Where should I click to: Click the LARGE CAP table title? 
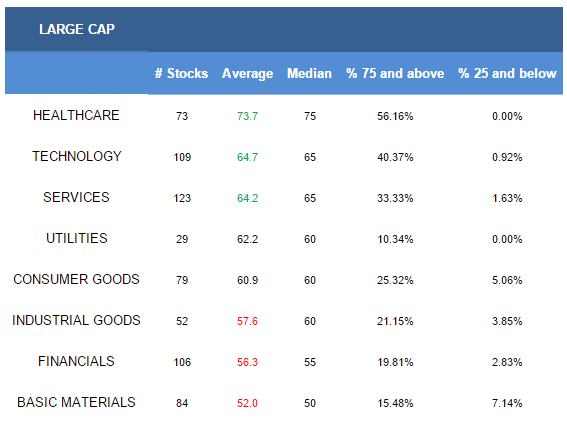[x=77, y=29]
